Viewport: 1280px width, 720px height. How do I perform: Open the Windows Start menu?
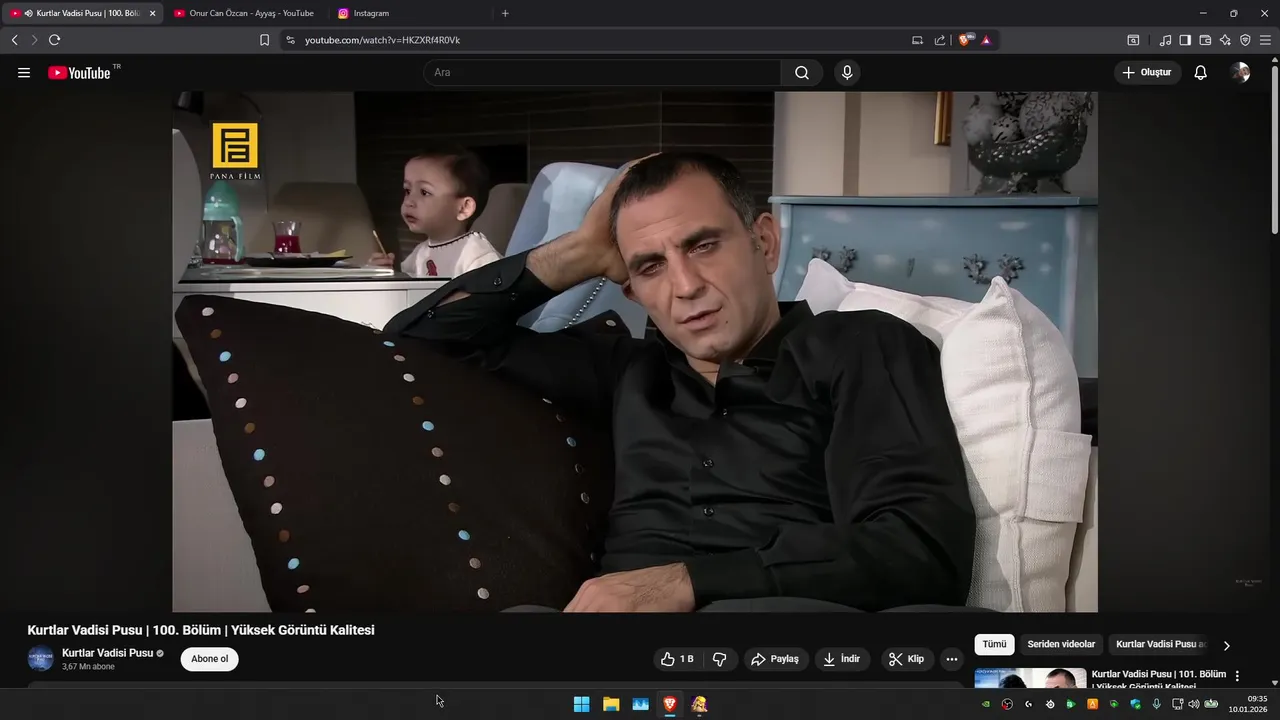[x=581, y=704]
